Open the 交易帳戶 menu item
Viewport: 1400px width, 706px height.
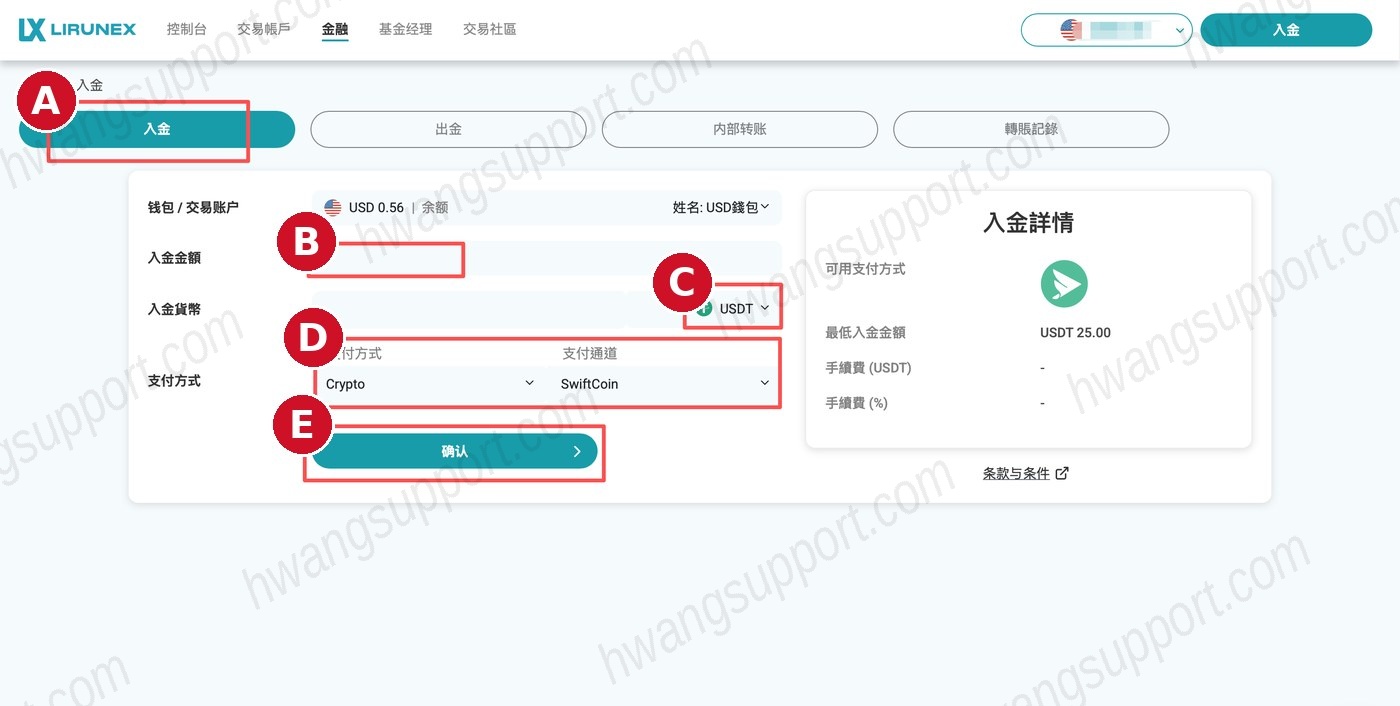click(x=264, y=30)
